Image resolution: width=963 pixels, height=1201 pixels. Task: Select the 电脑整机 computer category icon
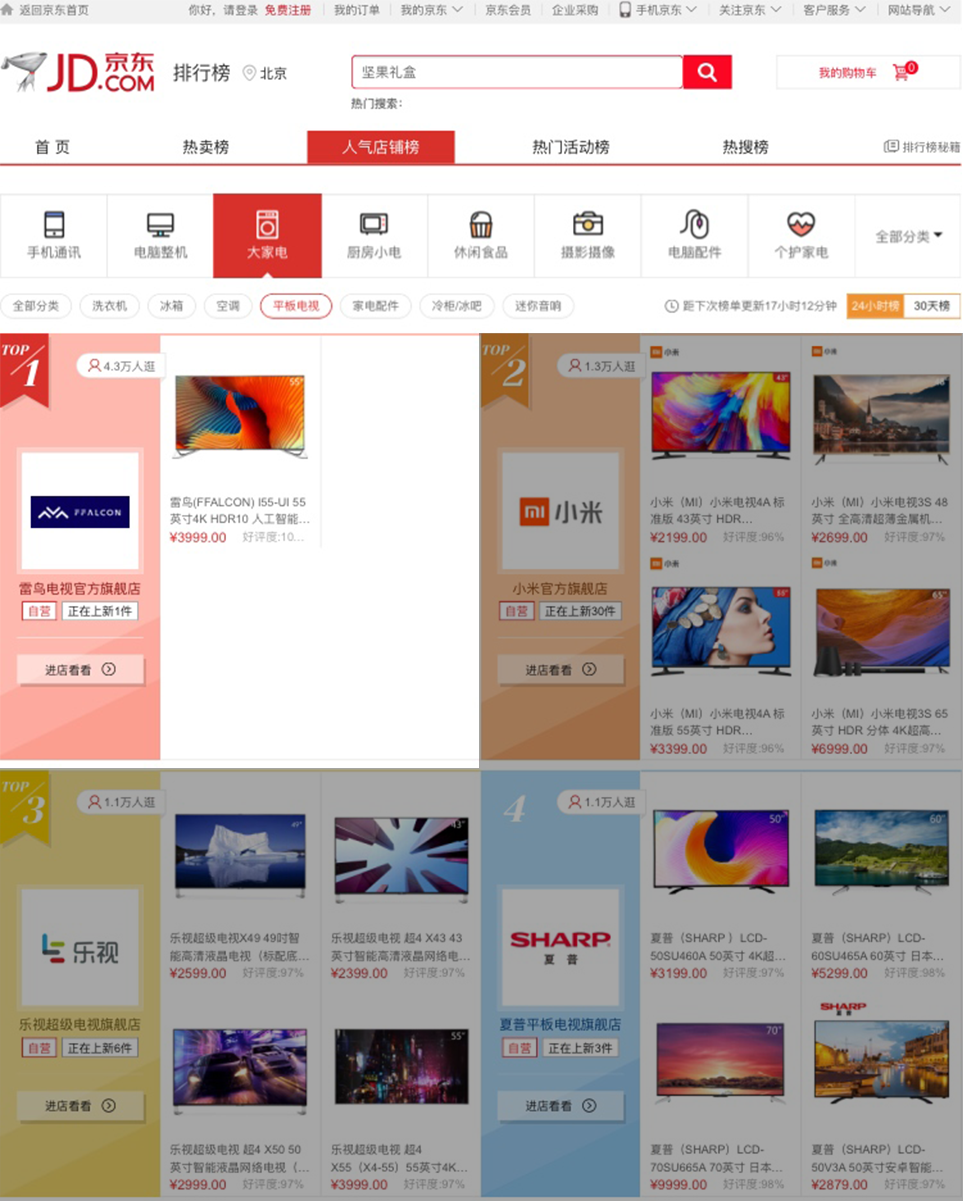click(x=160, y=224)
